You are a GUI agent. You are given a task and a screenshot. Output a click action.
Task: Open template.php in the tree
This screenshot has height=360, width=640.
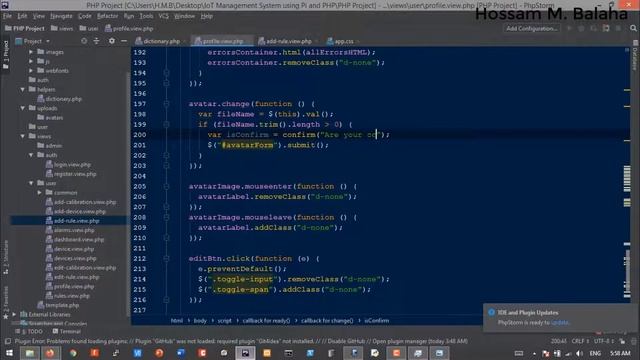[x=62, y=305]
